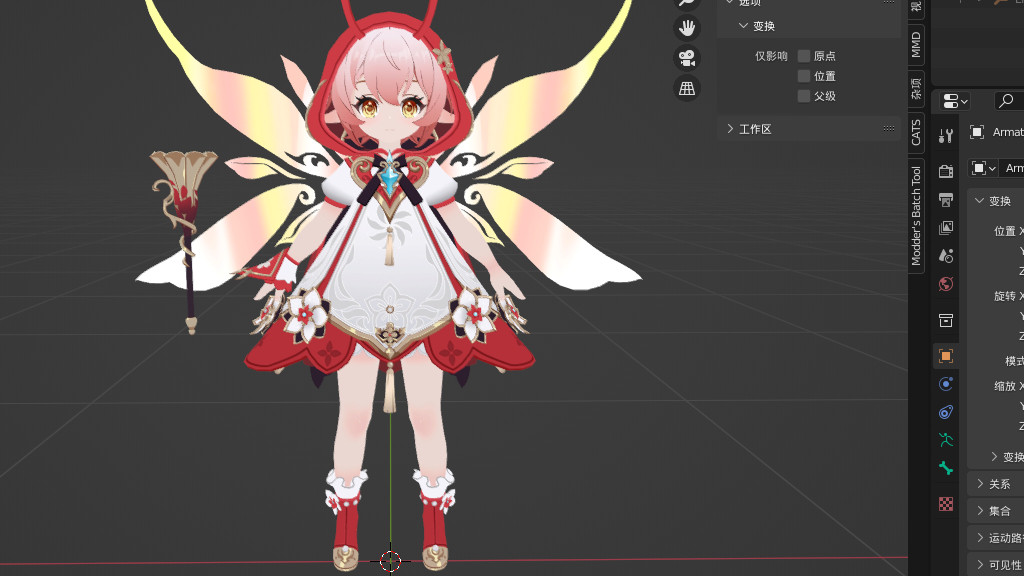This screenshot has width=1024, height=576.
Task: Open the MMD sidebar tab
Action: [x=916, y=44]
